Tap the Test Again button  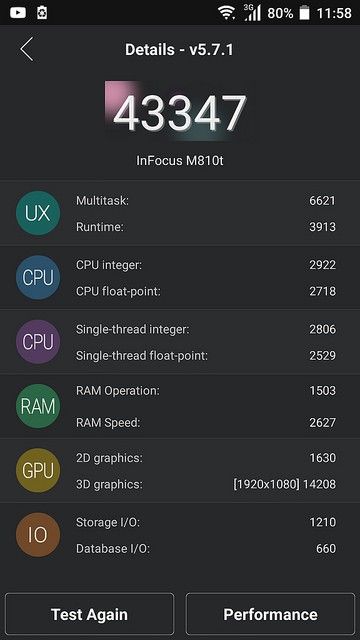point(89,614)
